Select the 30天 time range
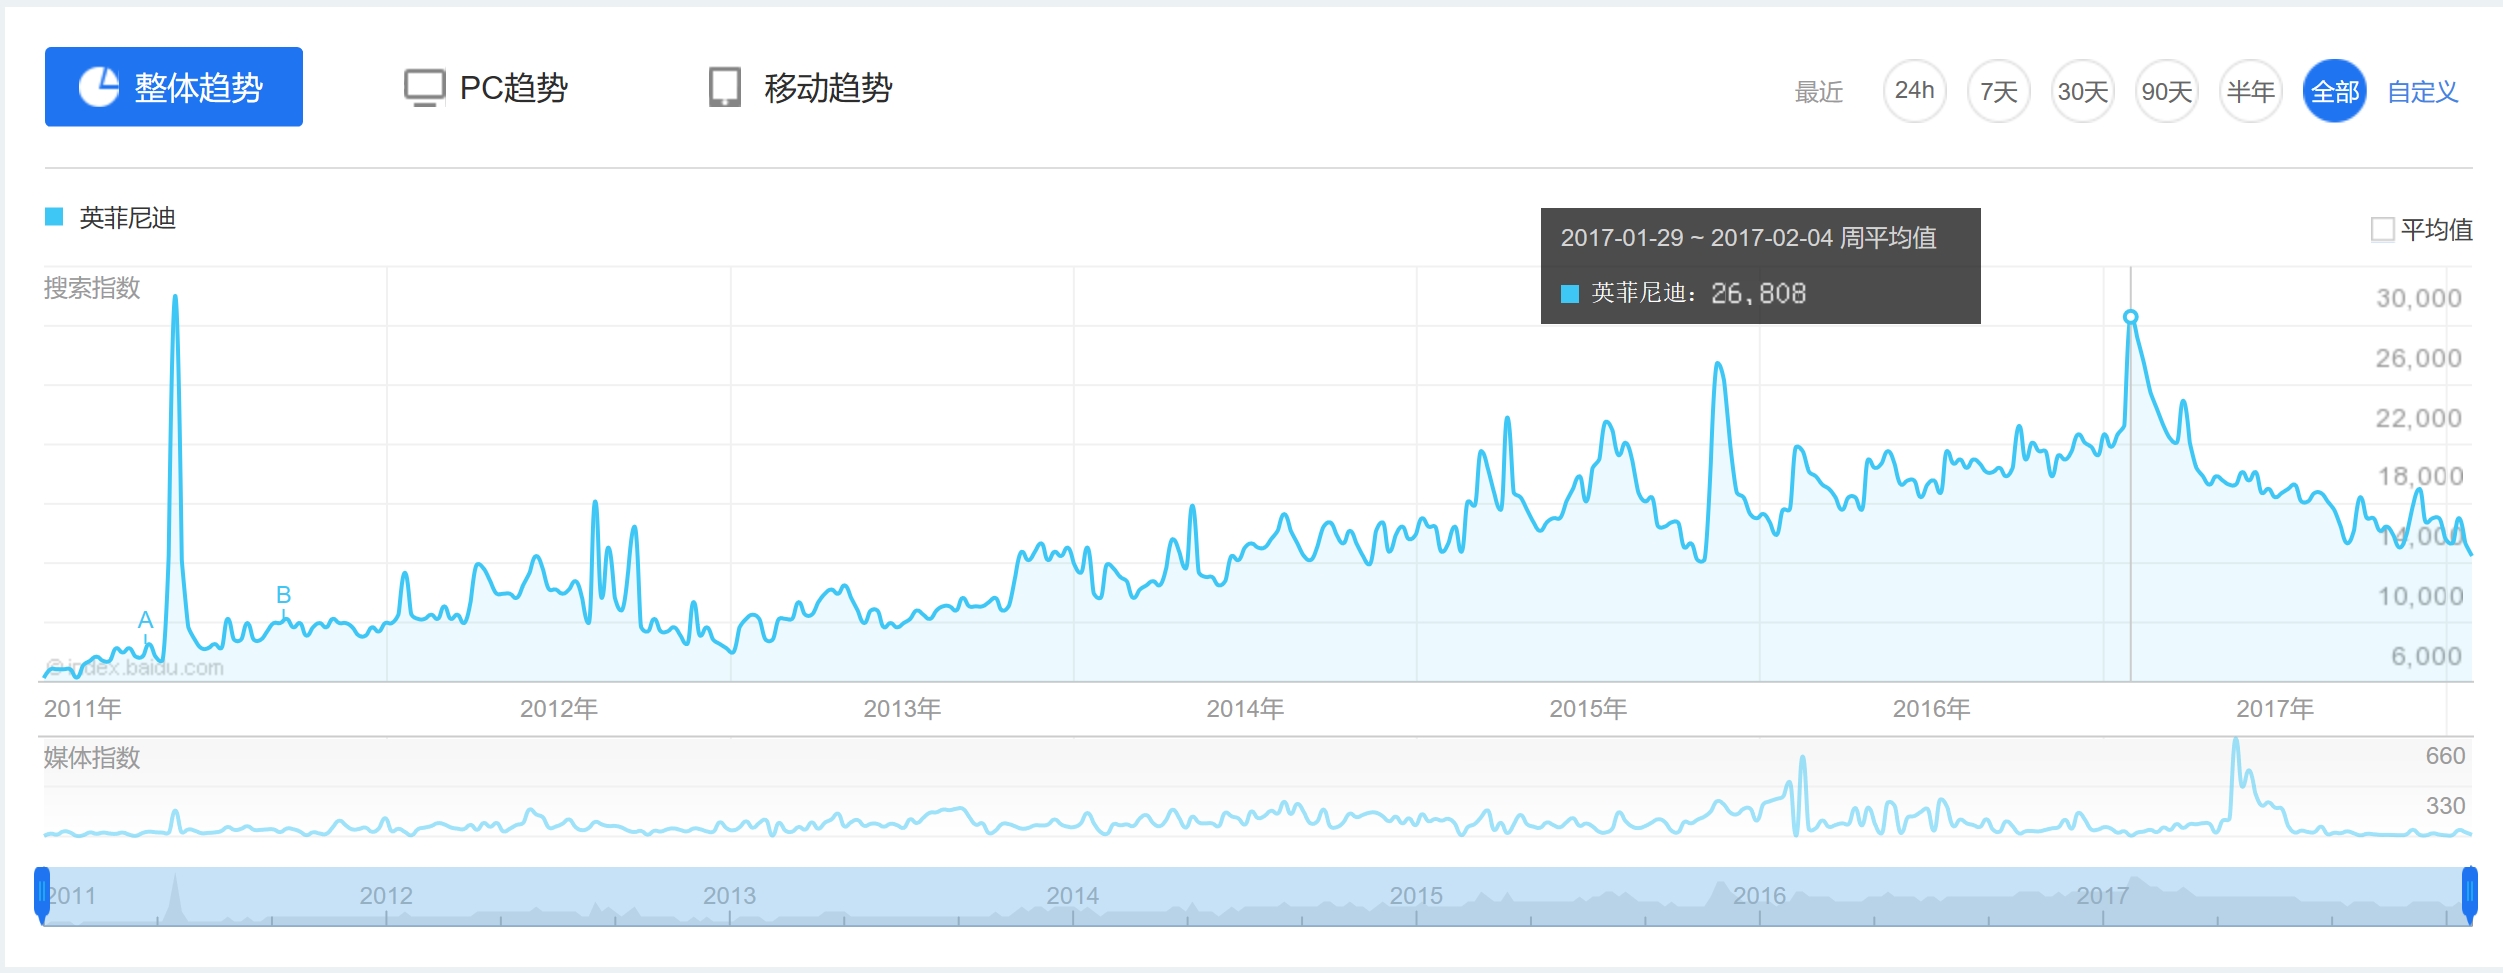This screenshot has width=2503, height=973. pos(2082,91)
